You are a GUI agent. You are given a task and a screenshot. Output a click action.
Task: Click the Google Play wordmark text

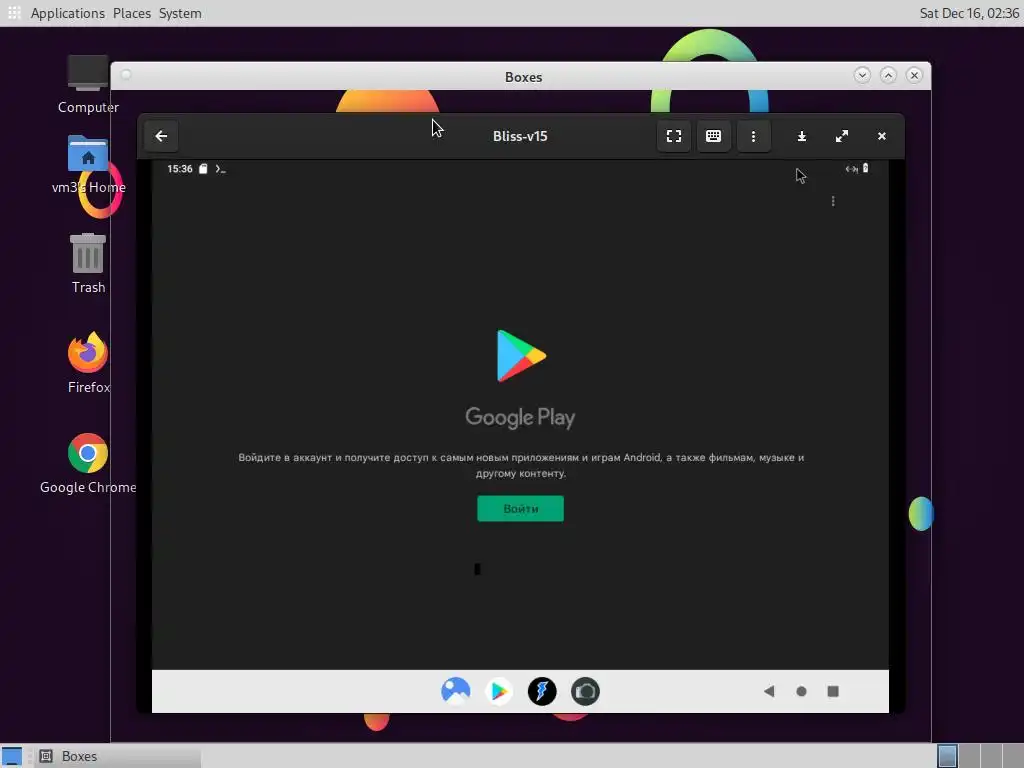(x=520, y=417)
